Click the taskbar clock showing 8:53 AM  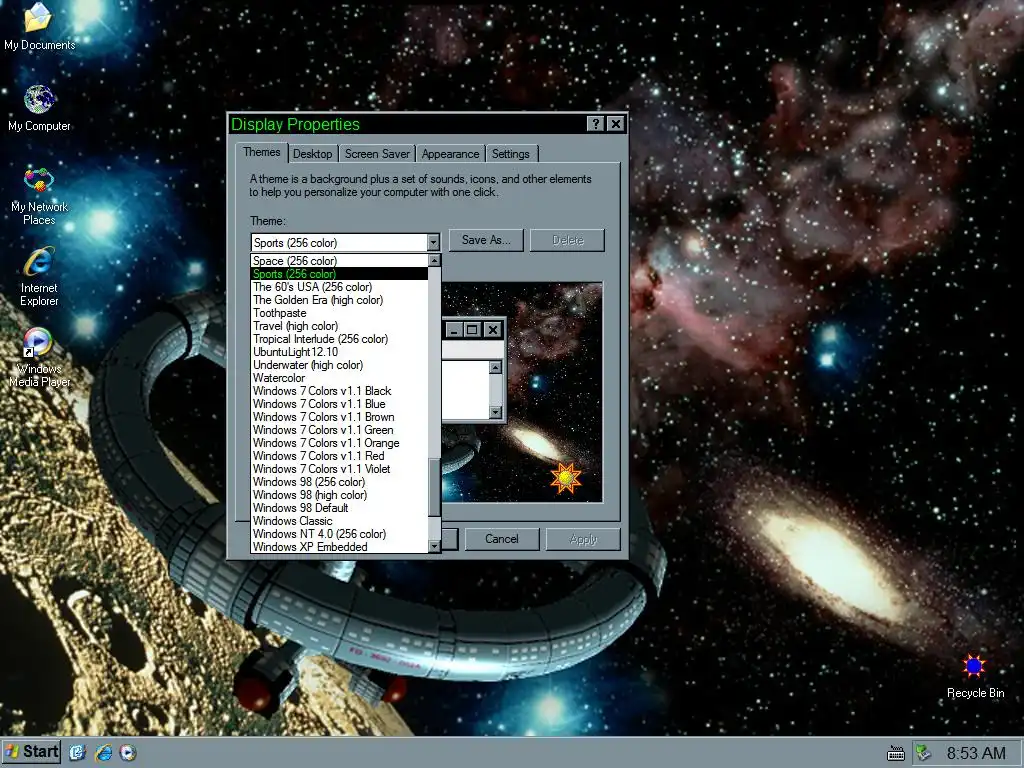(976, 753)
